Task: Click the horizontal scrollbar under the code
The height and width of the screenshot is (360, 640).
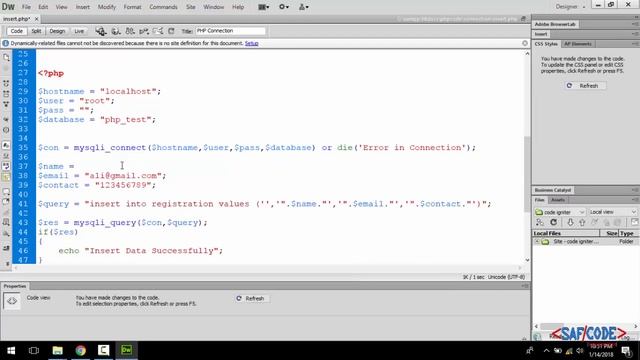Action: click(x=267, y=268)
